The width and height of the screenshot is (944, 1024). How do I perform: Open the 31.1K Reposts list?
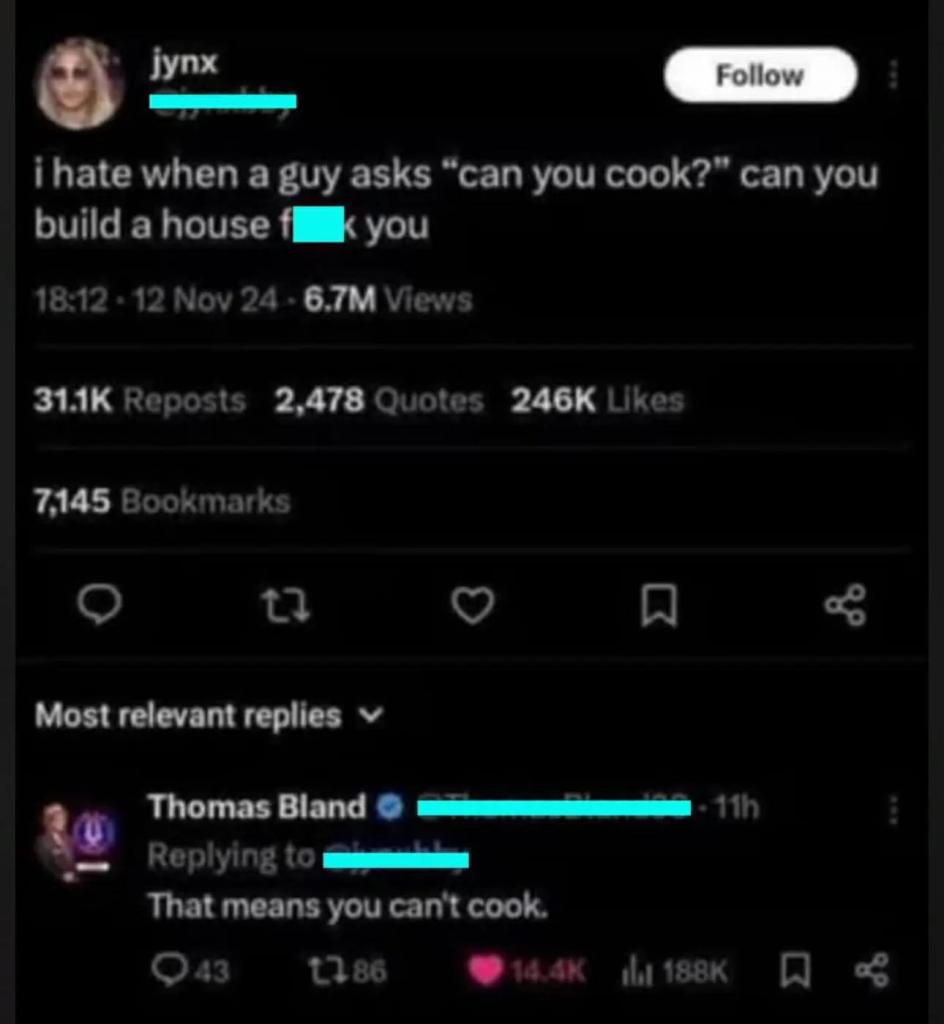[x=140, y=400]
